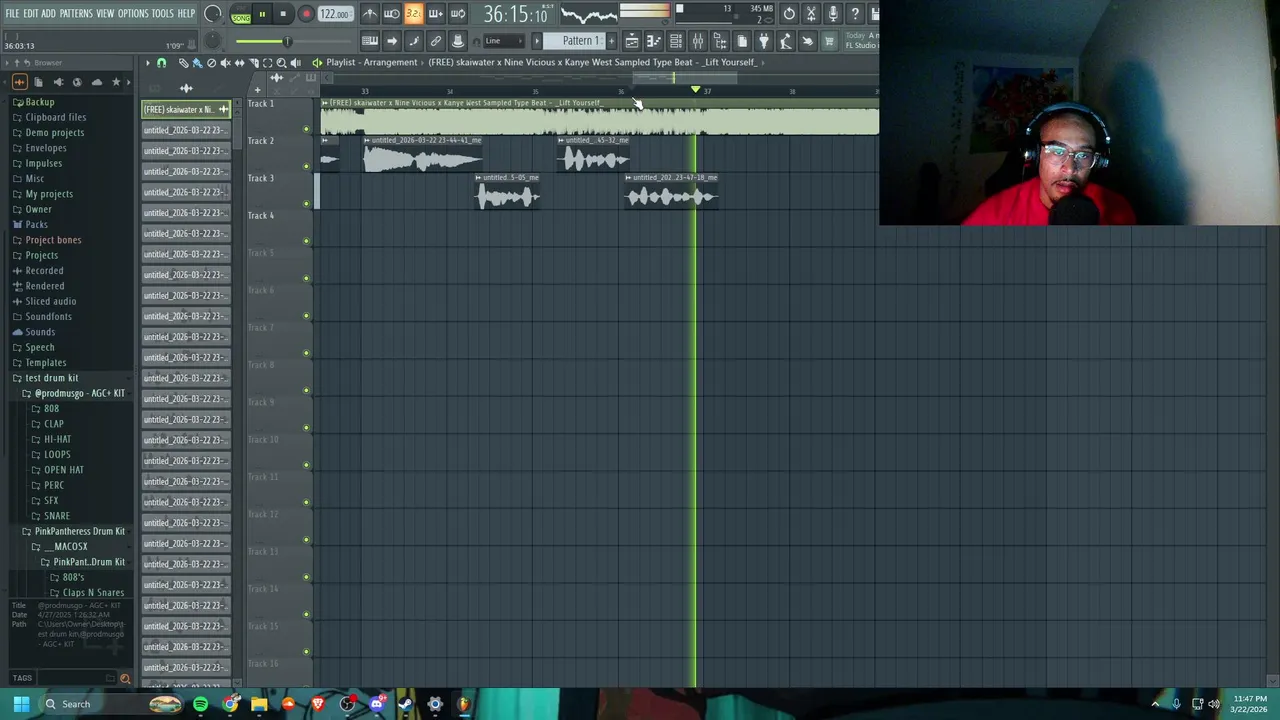This screenshot has height=720, width=1280.
Task: Click the Stop button in transport
Action: pyautogui.click(x=283, y=14)
